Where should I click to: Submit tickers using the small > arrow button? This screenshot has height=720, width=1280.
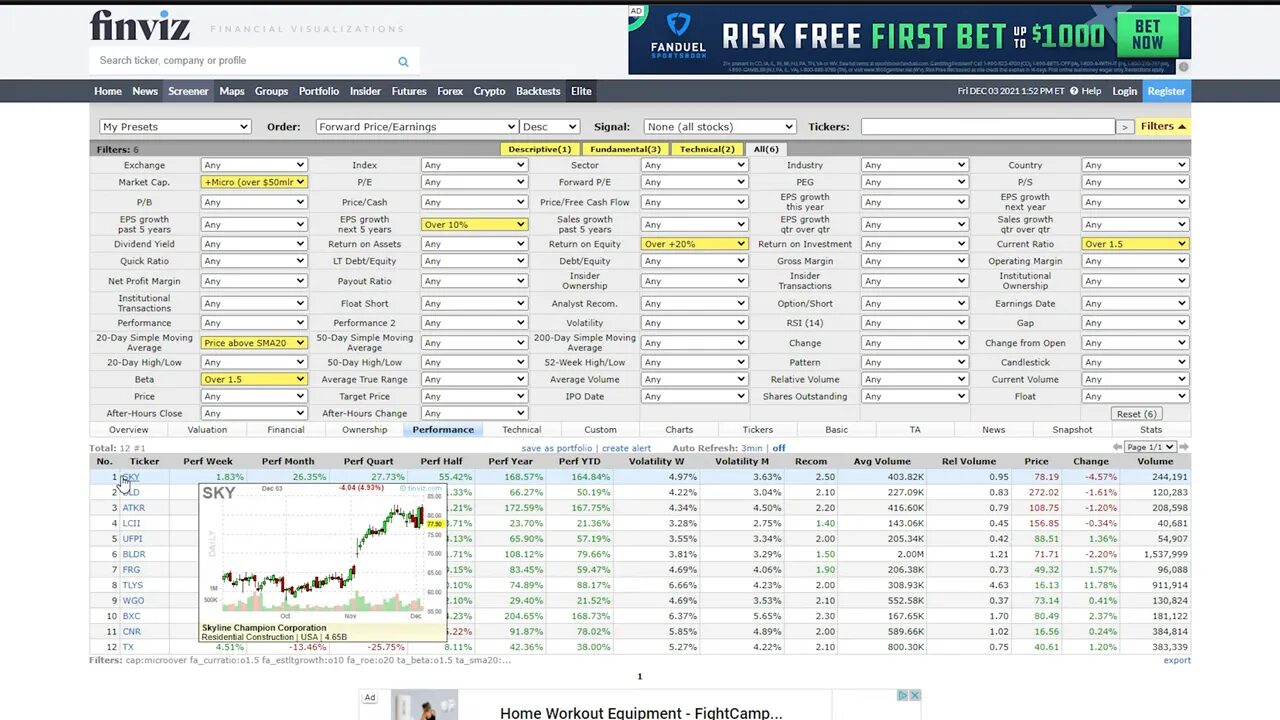[1124, 126]
